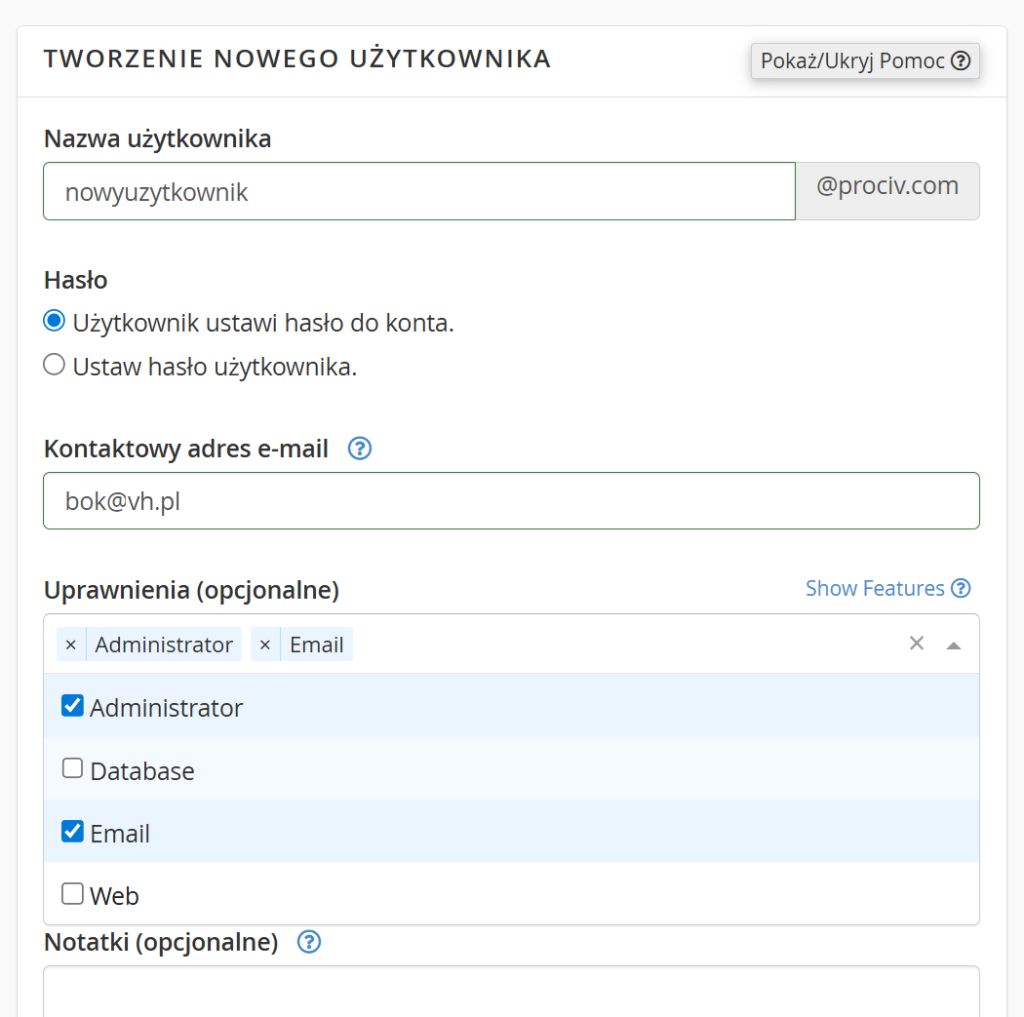Viewport: 1024px width, 1017px height.
Task: Click the Administrator tag label
Action: coord(164,645)
